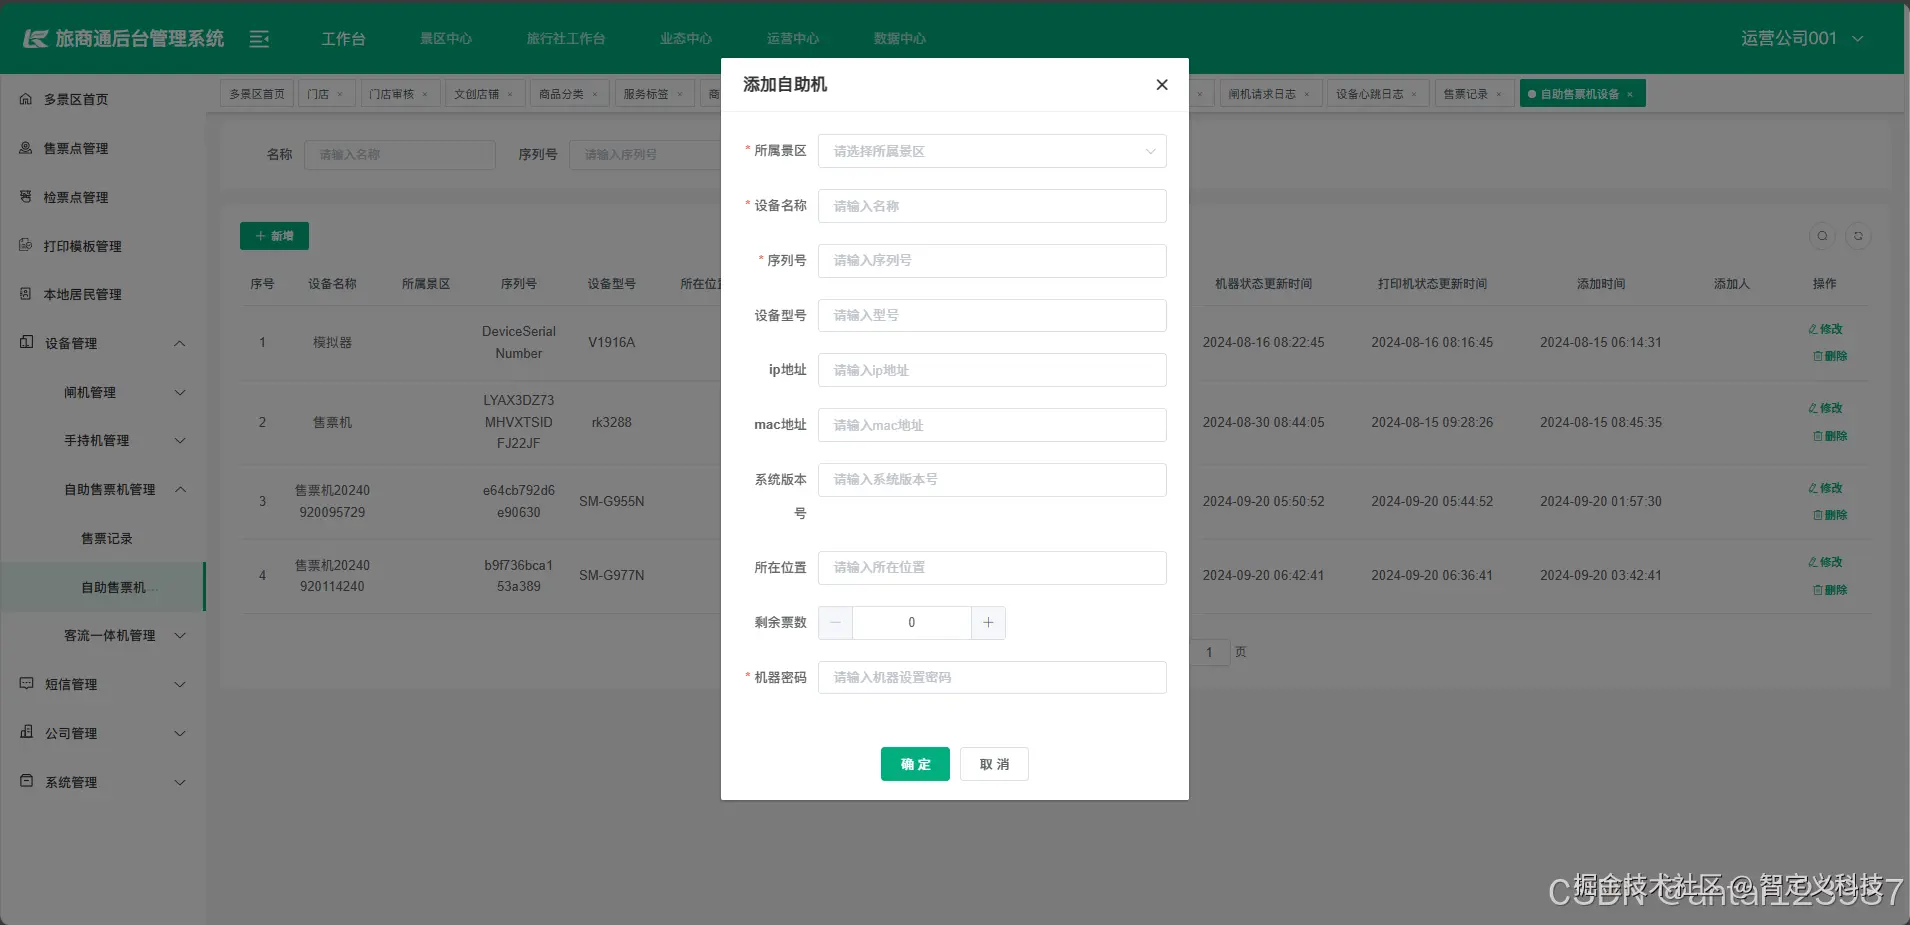
Task: Toggle the sidebar collapse hamburger icon
Action: (x=259, y=39)
